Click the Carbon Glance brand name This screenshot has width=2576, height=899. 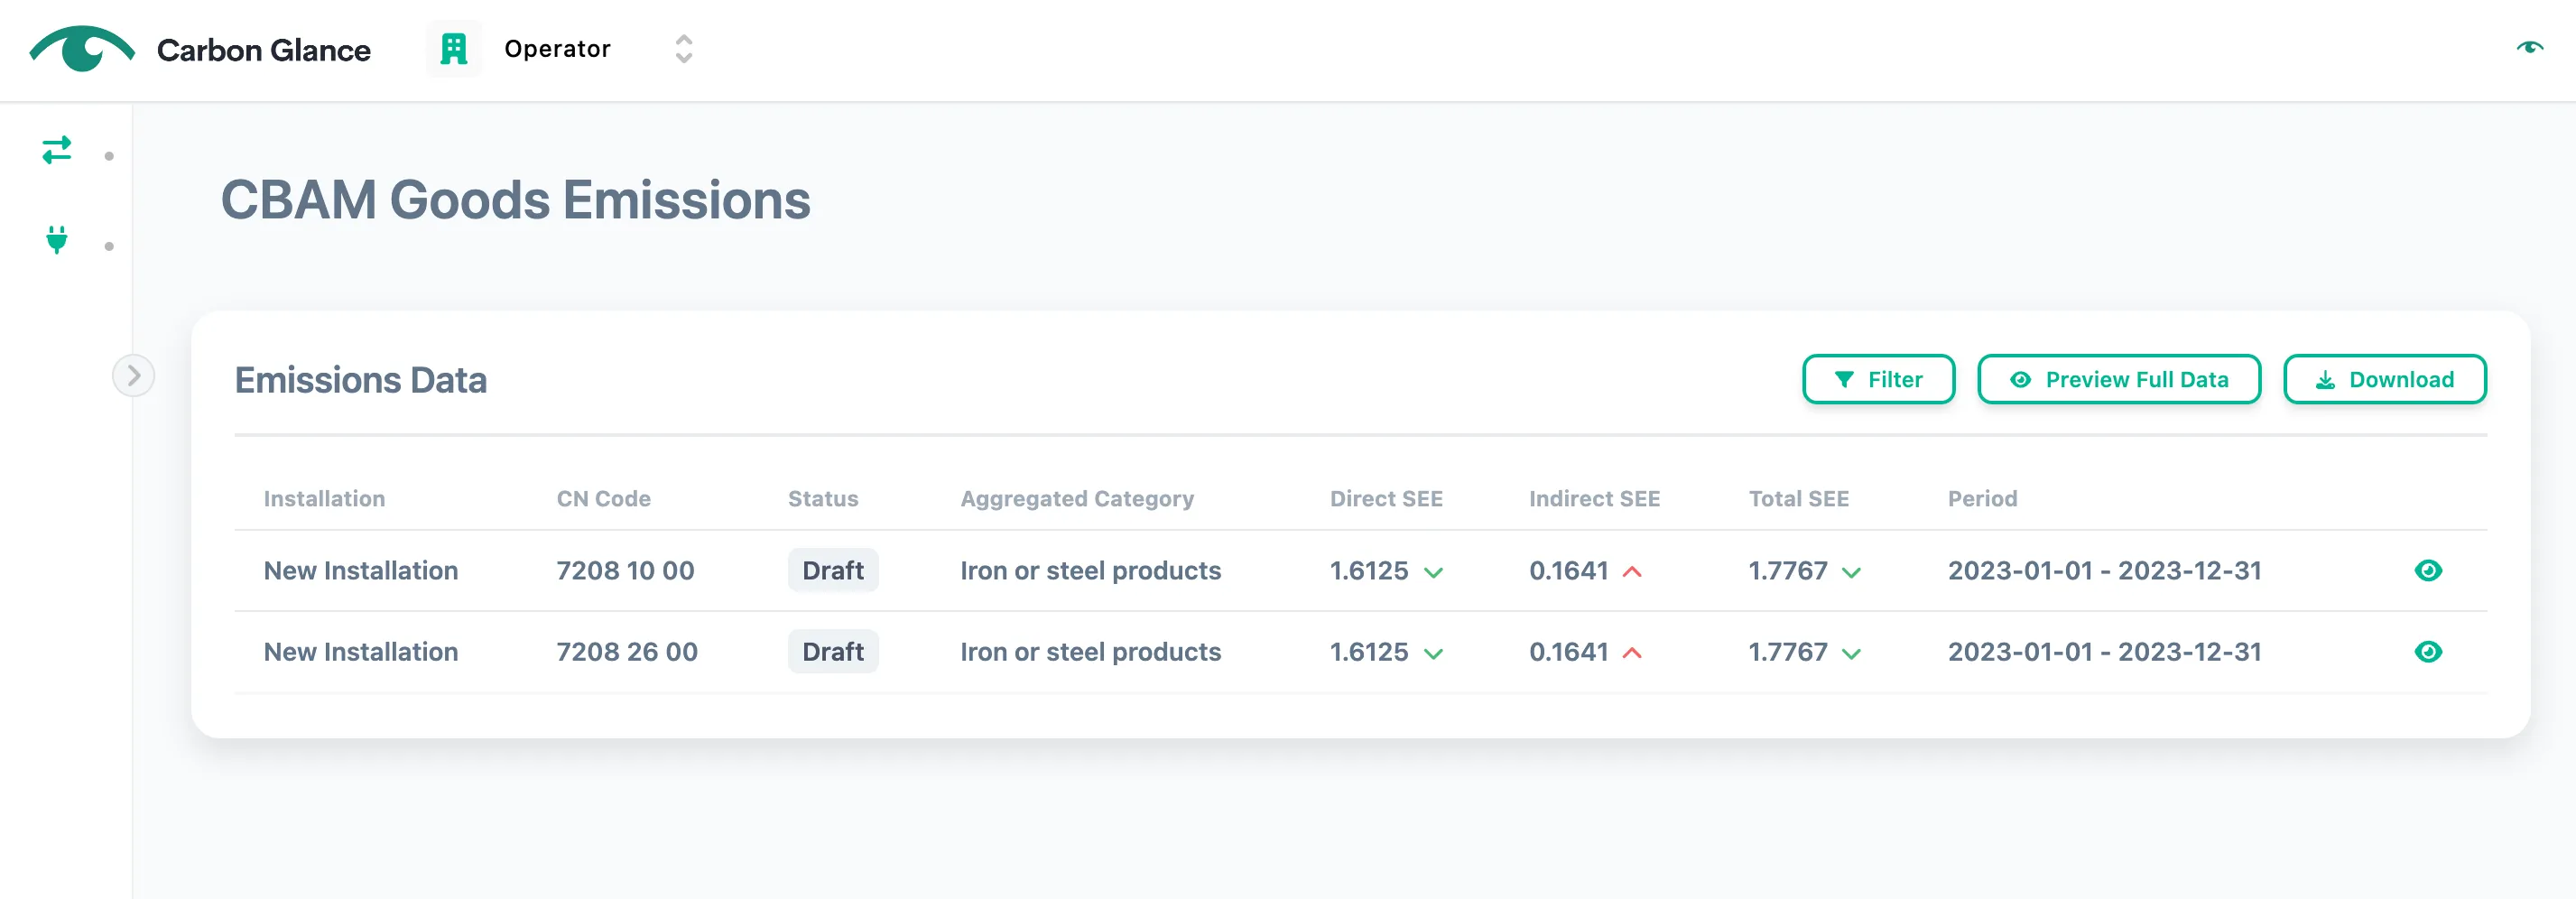263,50
